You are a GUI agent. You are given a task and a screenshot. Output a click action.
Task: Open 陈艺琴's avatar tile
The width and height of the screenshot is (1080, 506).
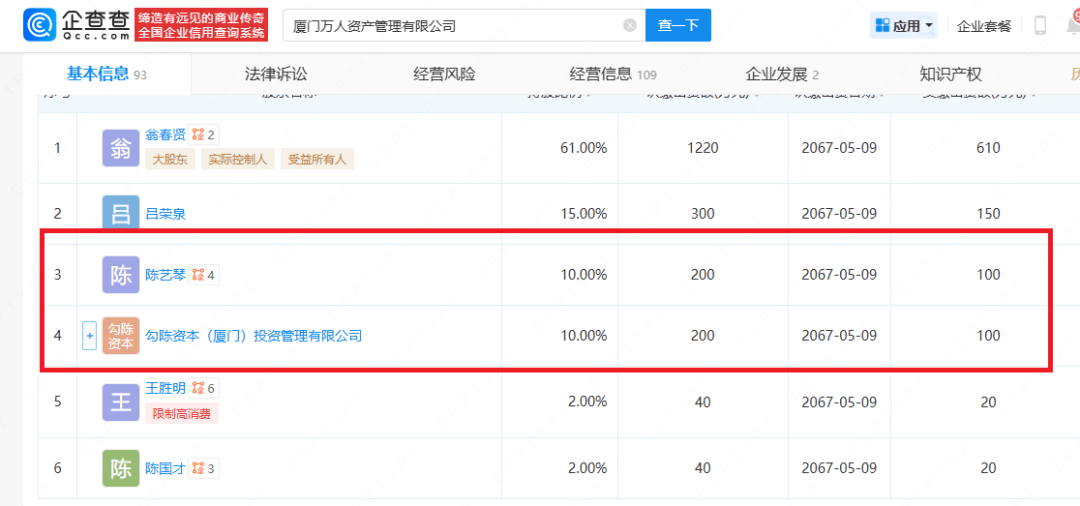coord(121,274)
